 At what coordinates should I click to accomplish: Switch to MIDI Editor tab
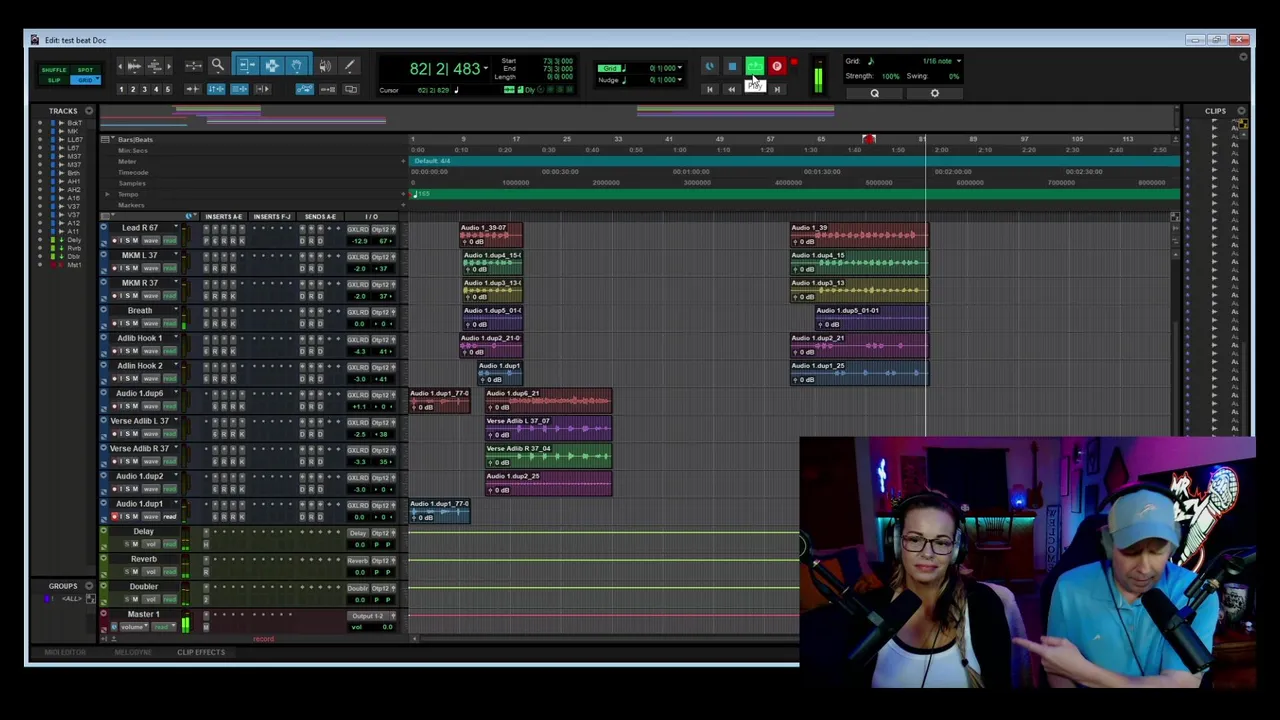point(65,652)
